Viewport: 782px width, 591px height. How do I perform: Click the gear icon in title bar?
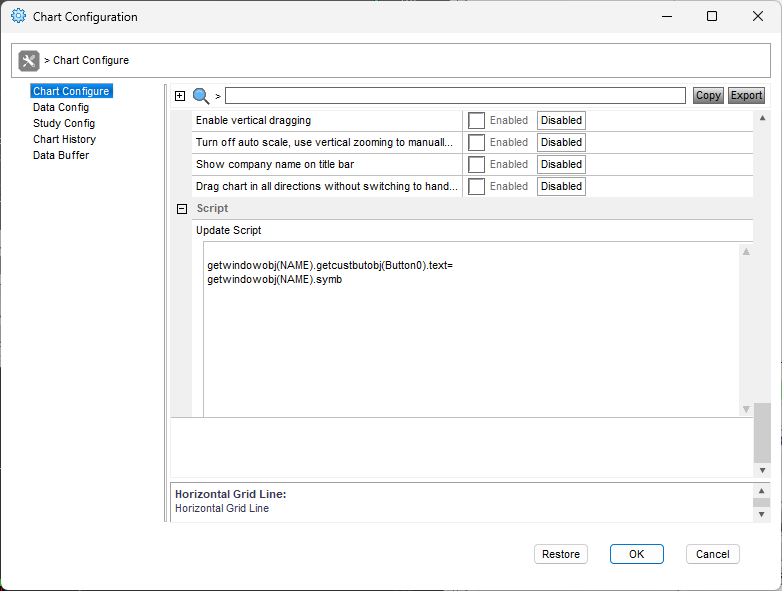coord(18,16)
